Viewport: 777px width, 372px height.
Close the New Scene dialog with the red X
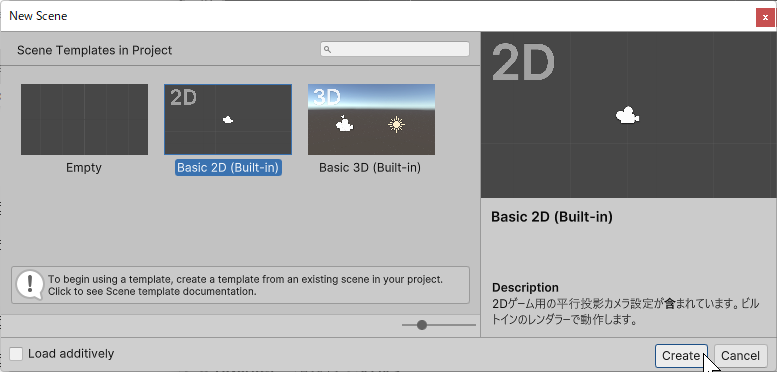[765, 17]
